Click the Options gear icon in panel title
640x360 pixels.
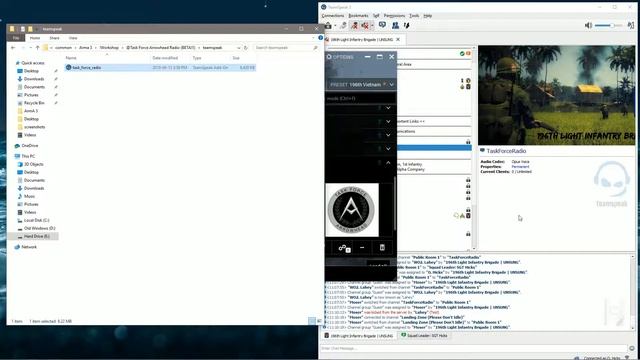click(x=329, y=57)
